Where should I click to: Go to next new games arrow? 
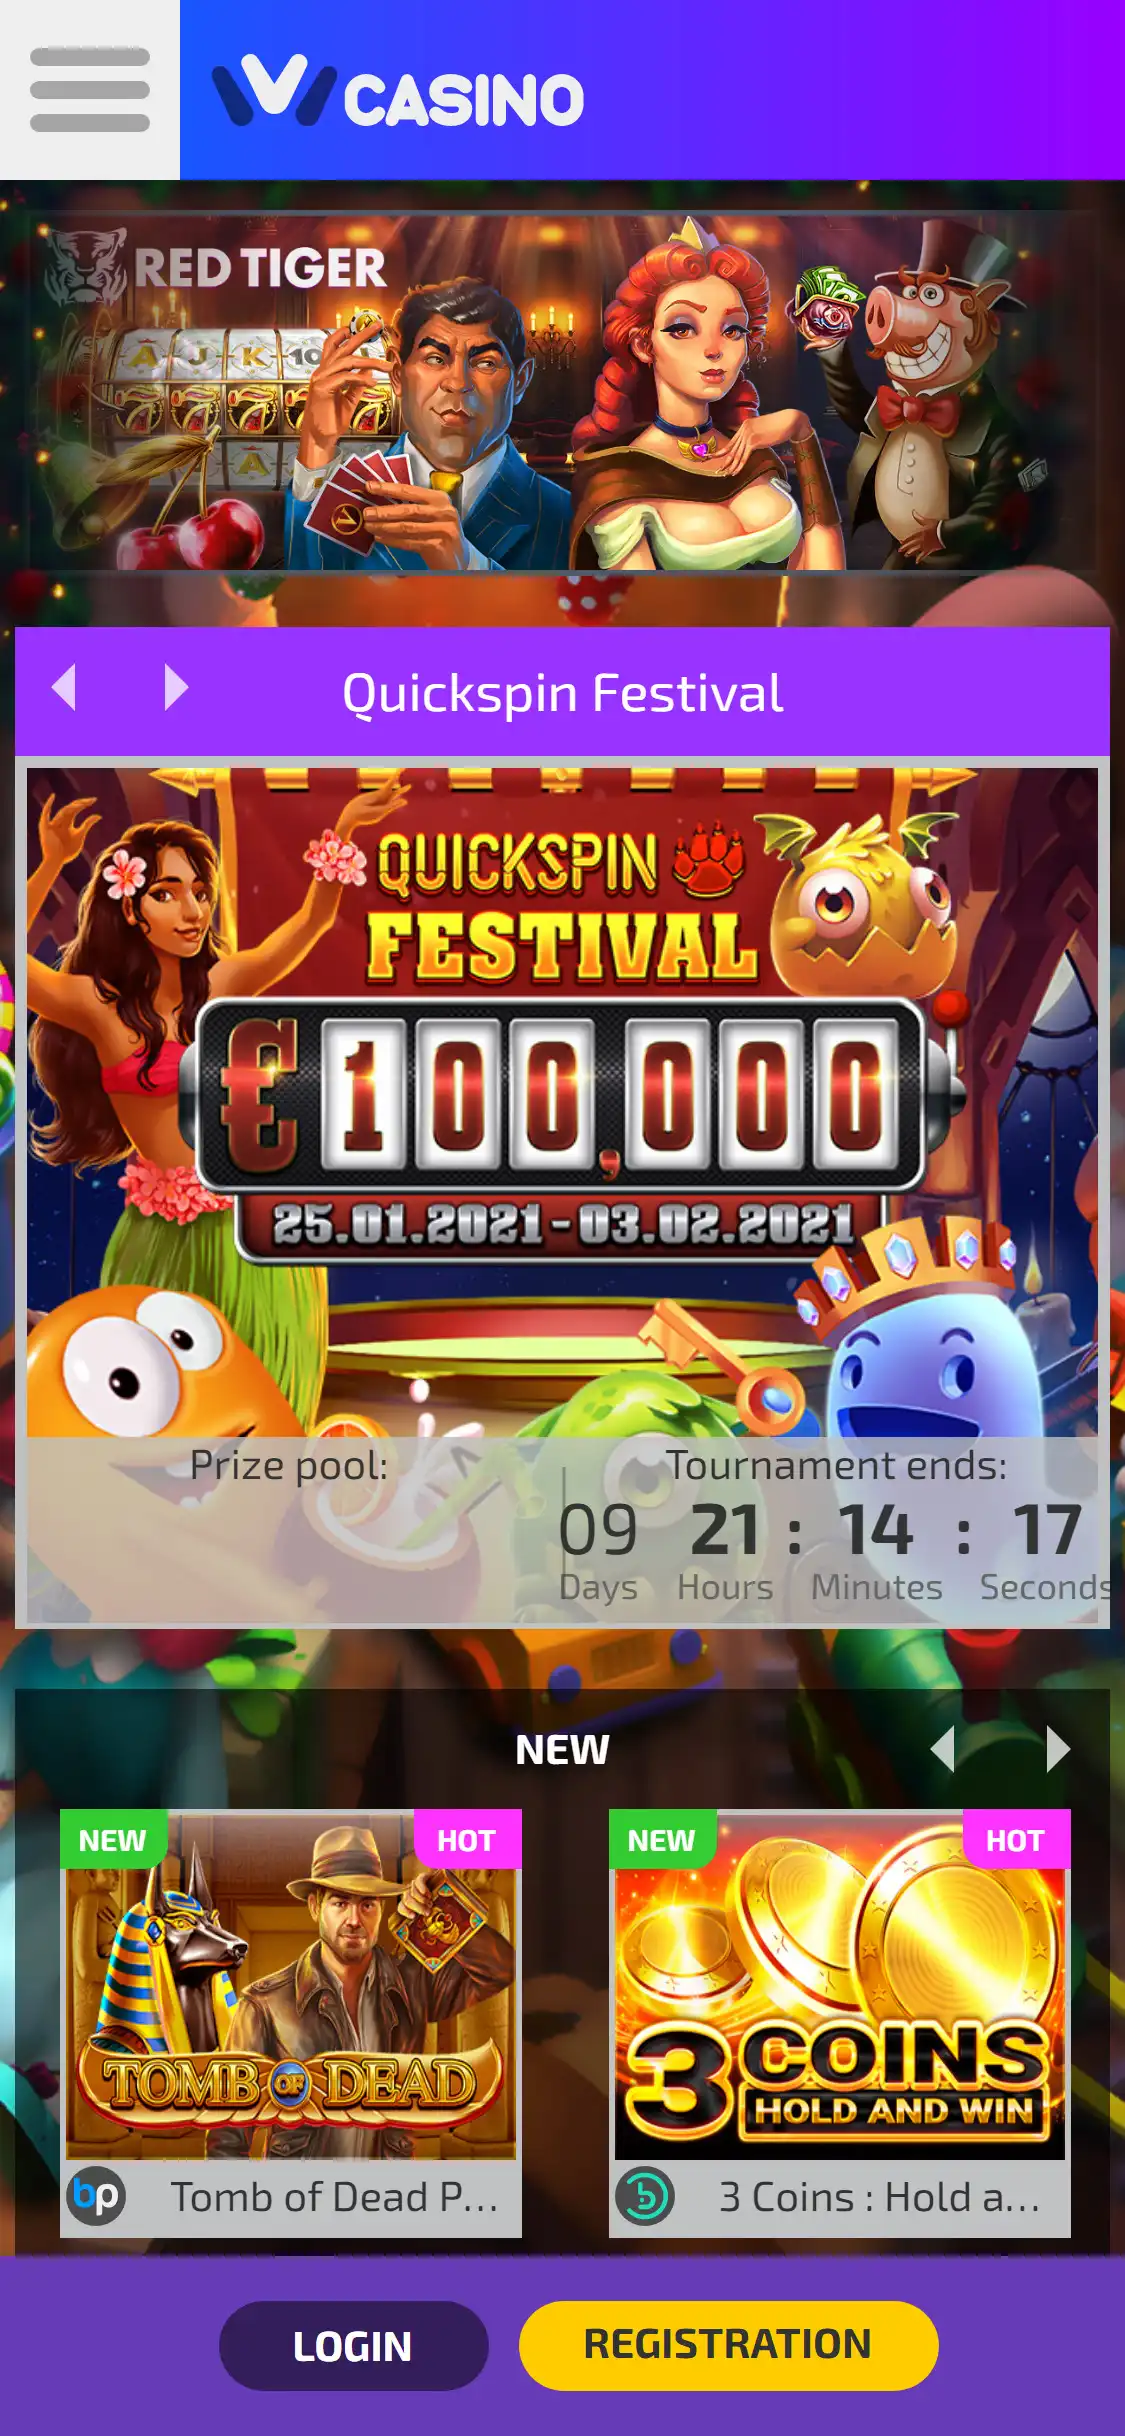1058,1749
